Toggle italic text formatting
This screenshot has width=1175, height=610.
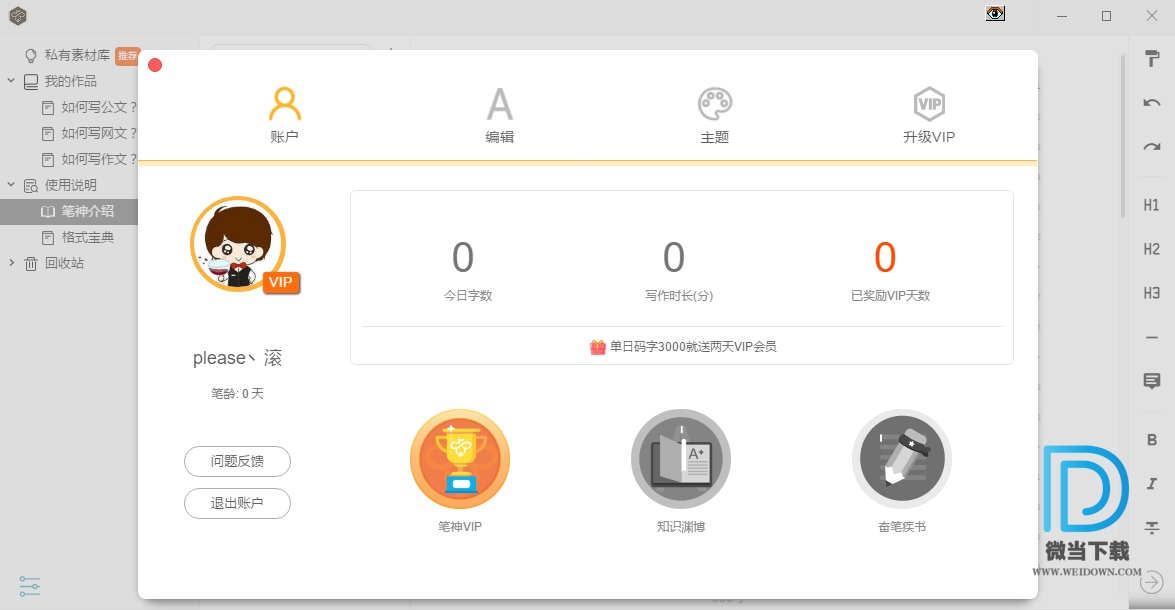coord(1152,484)
